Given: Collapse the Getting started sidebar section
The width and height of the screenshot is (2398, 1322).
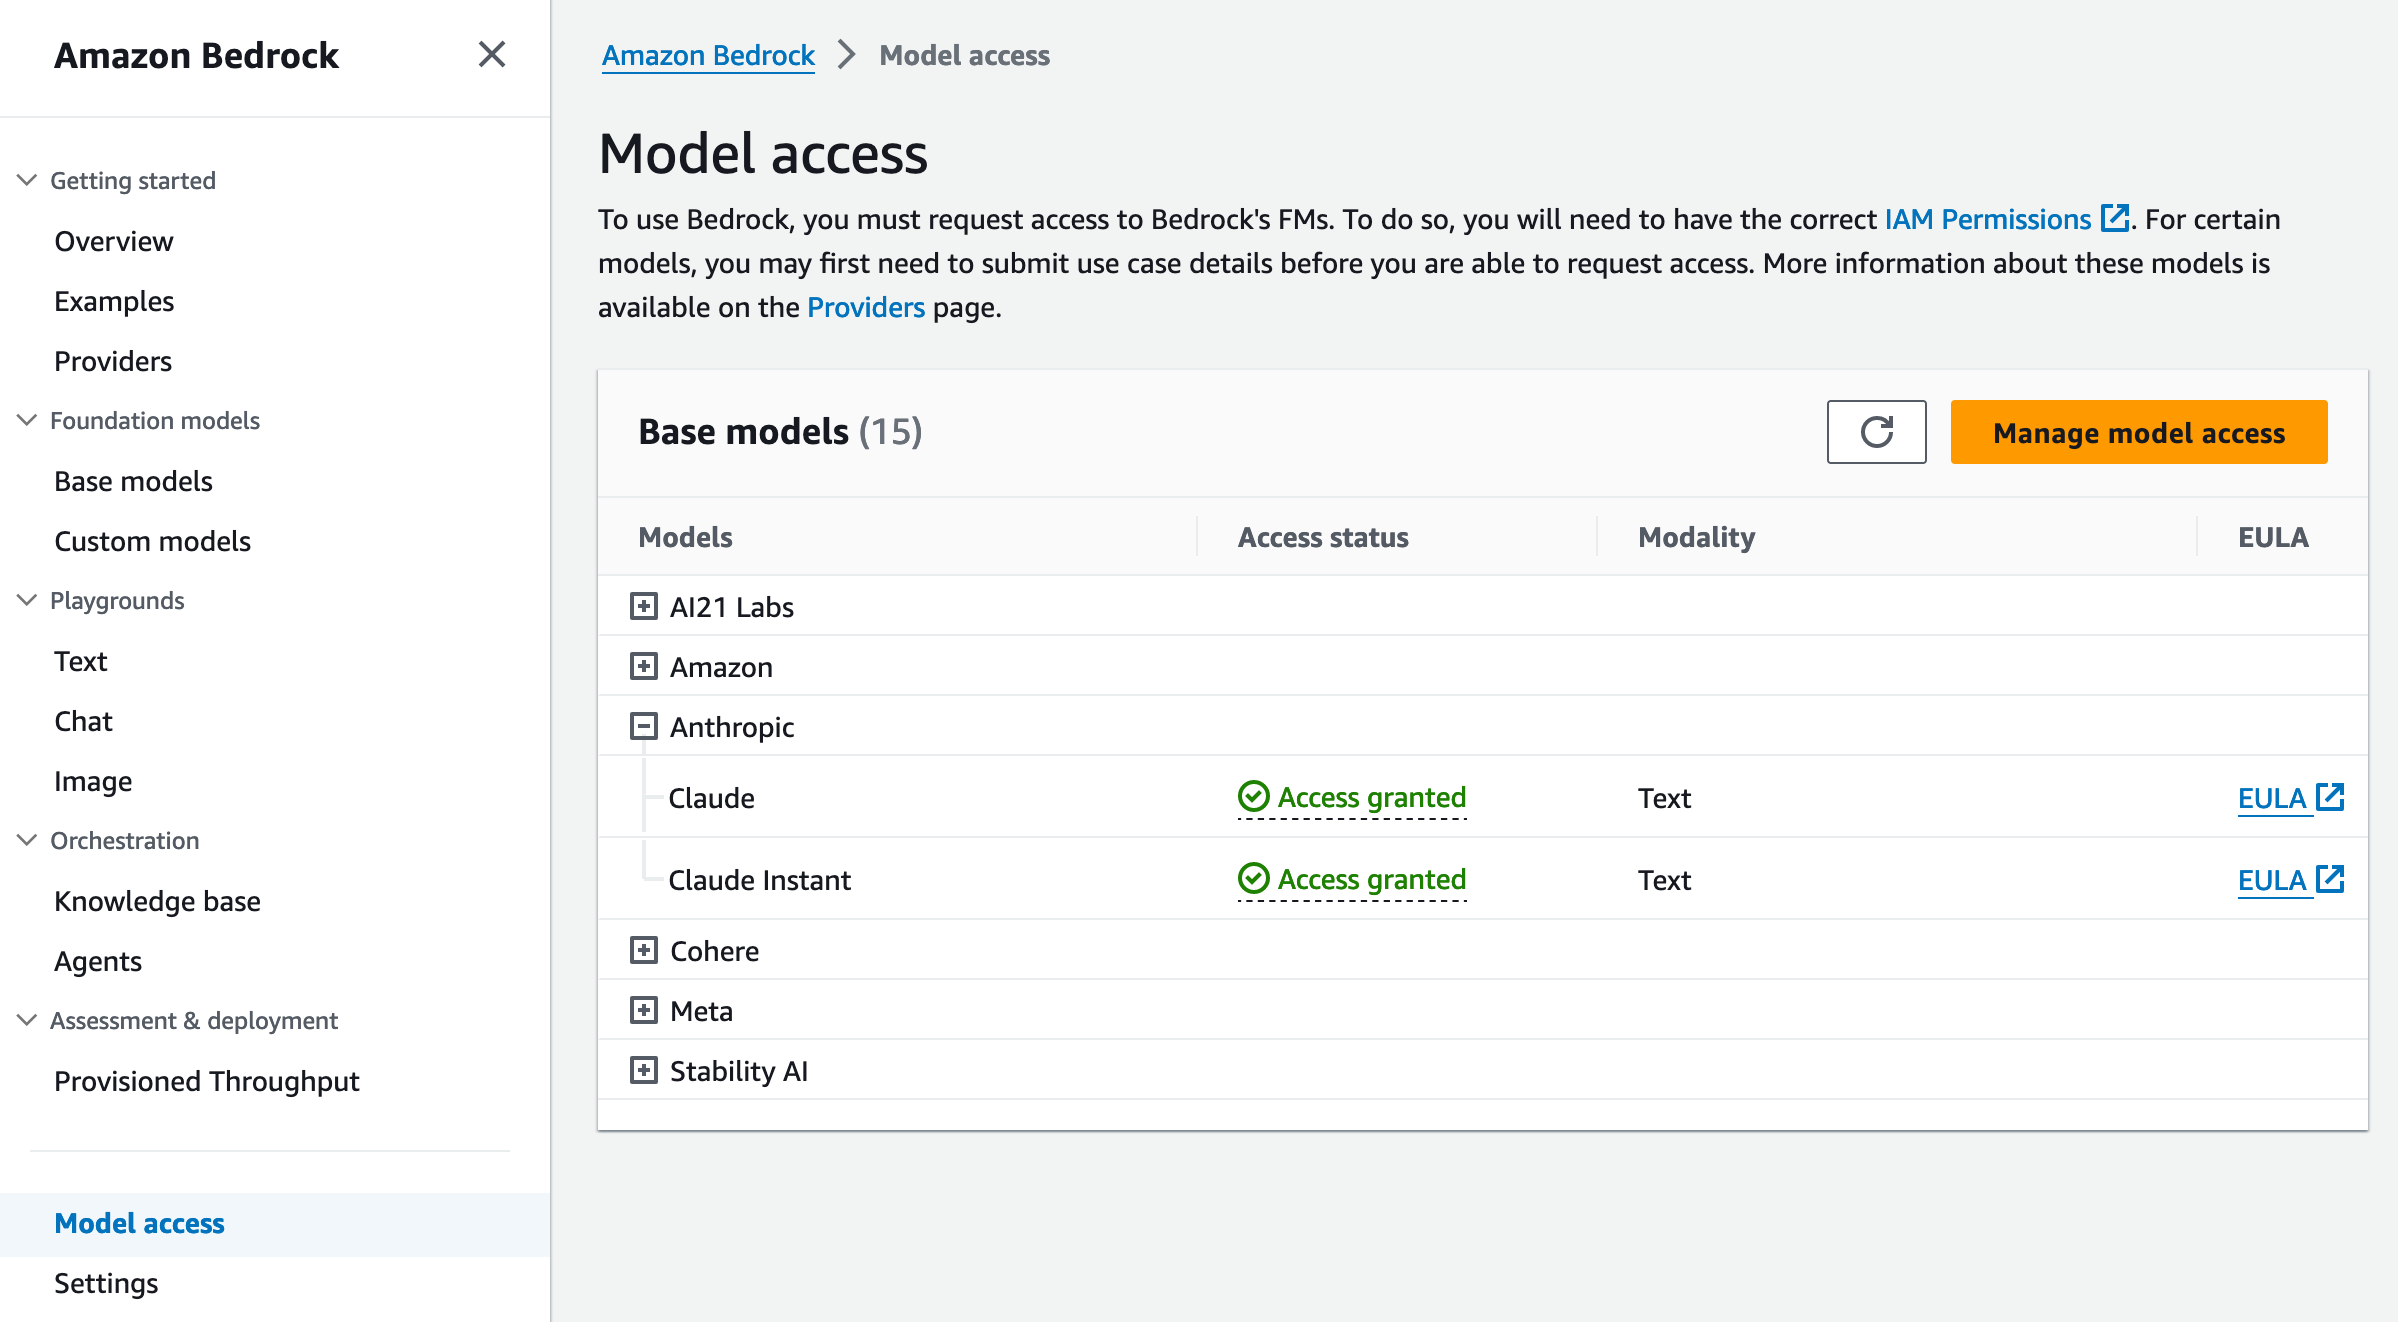Looking at the screenshot, I should pyautogui.click(x=28, y=180).
